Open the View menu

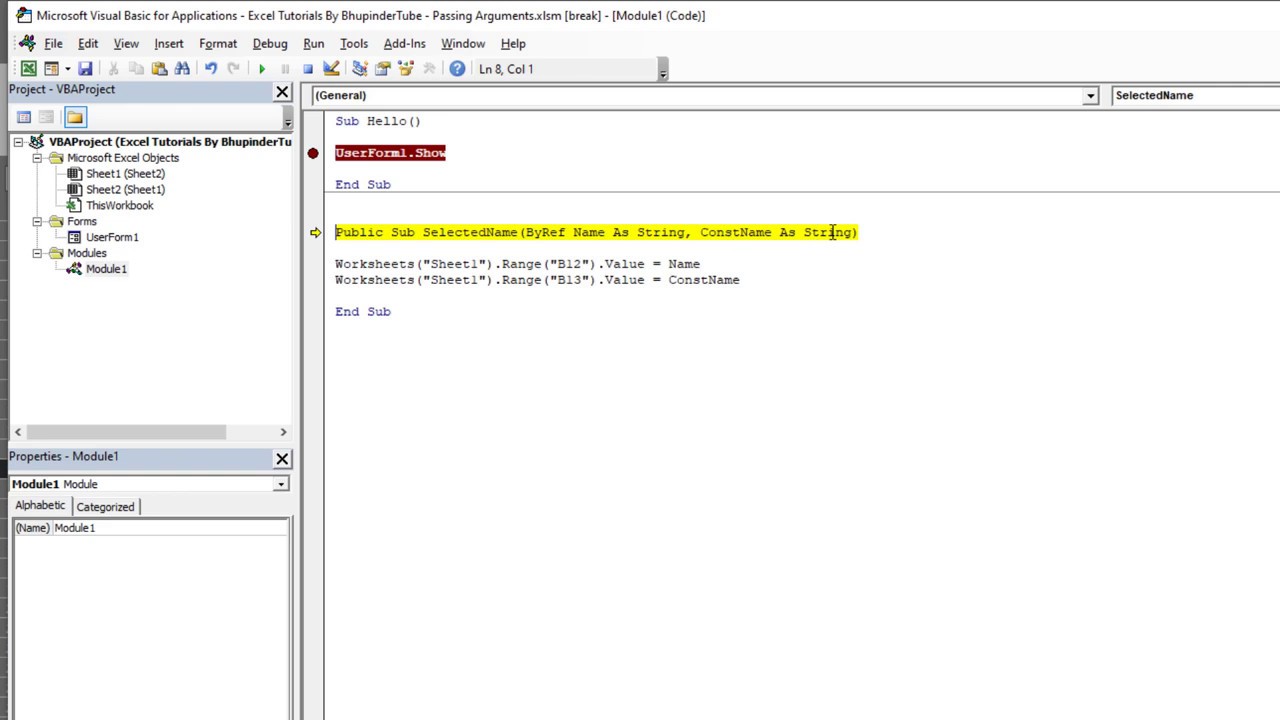tap(126, 44)
